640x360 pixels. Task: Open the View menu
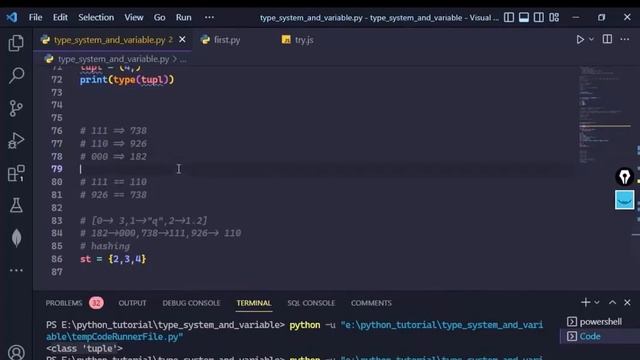tap(134, 18)
